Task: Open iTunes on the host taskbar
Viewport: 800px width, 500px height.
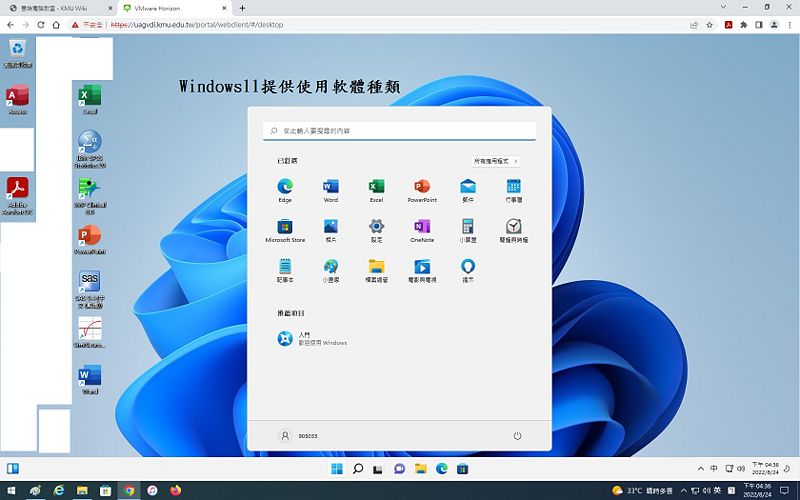Action: click(x=153, y=491)
